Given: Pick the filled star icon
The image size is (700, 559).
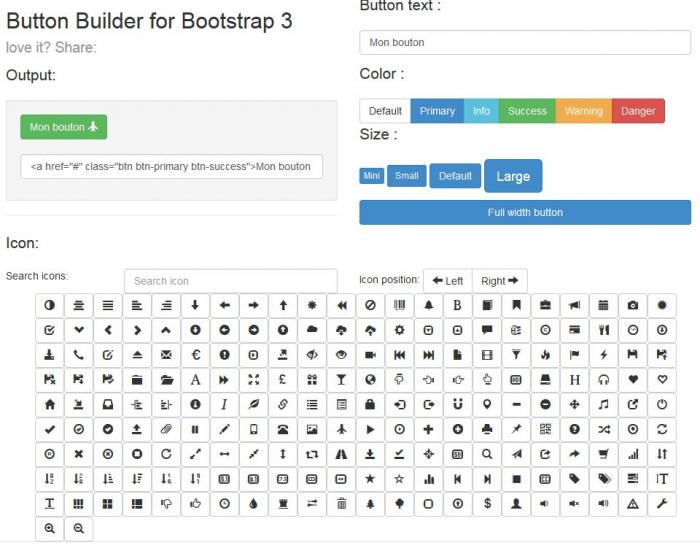Looking at the screenshot, I should [370, 479].
